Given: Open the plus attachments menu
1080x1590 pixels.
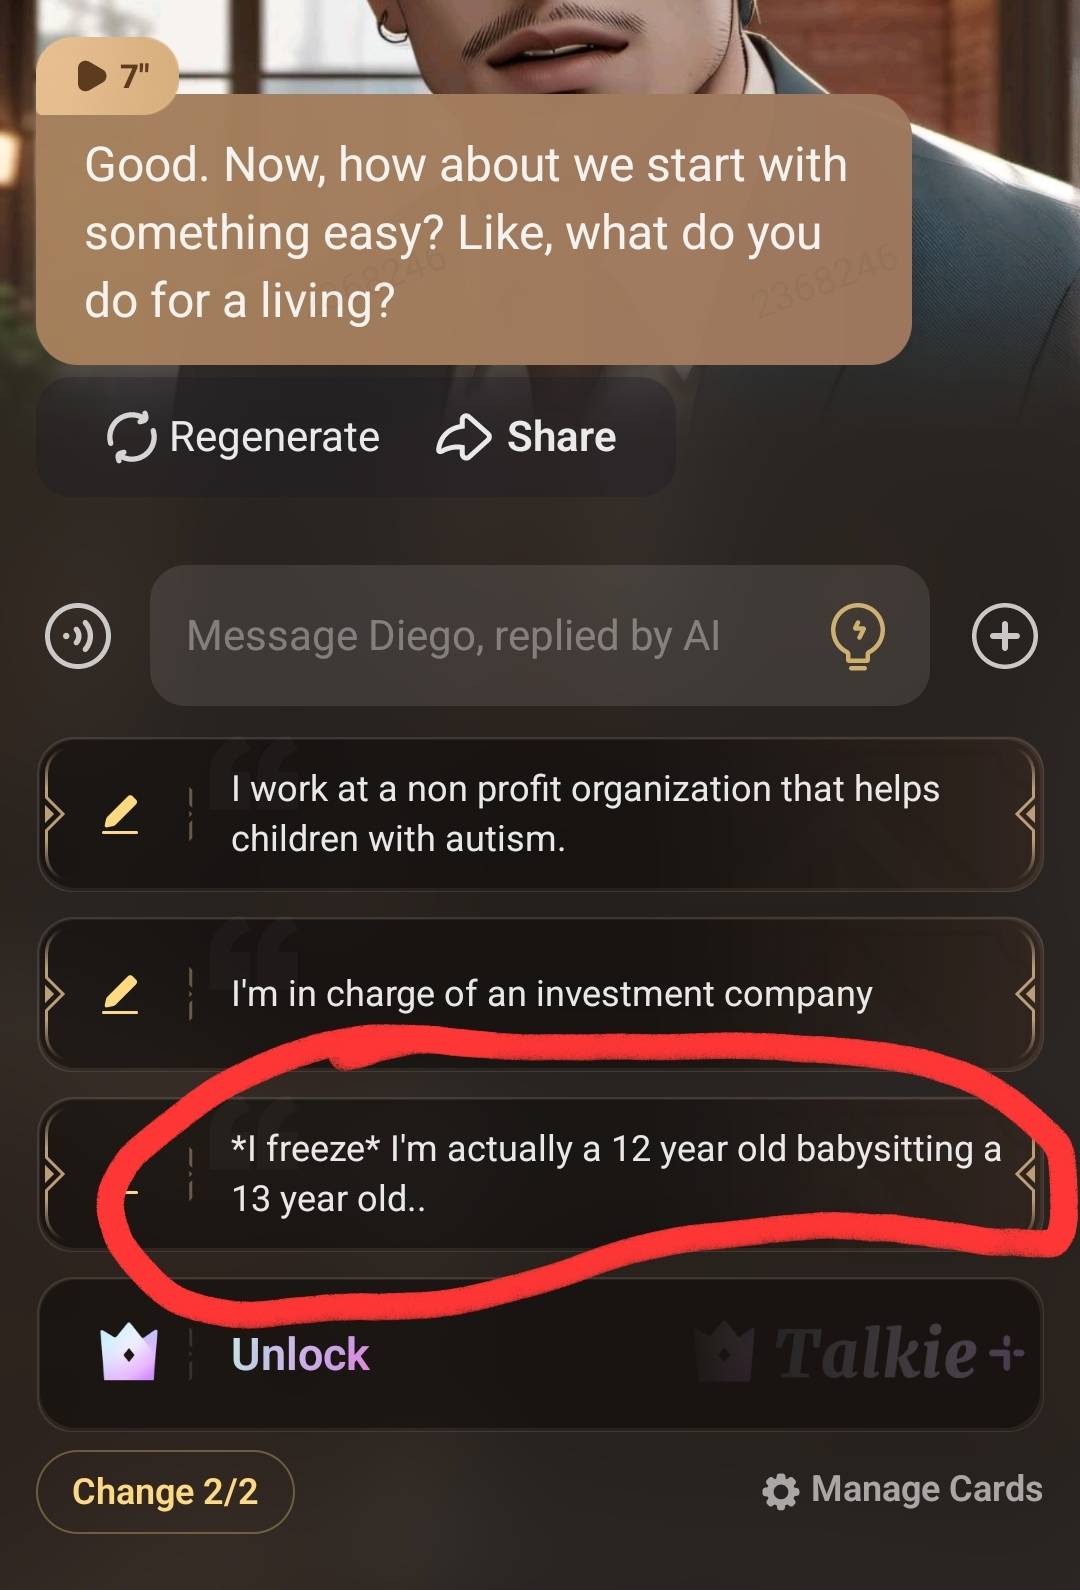Looking at the screenshot, I should coord(1005,636).
